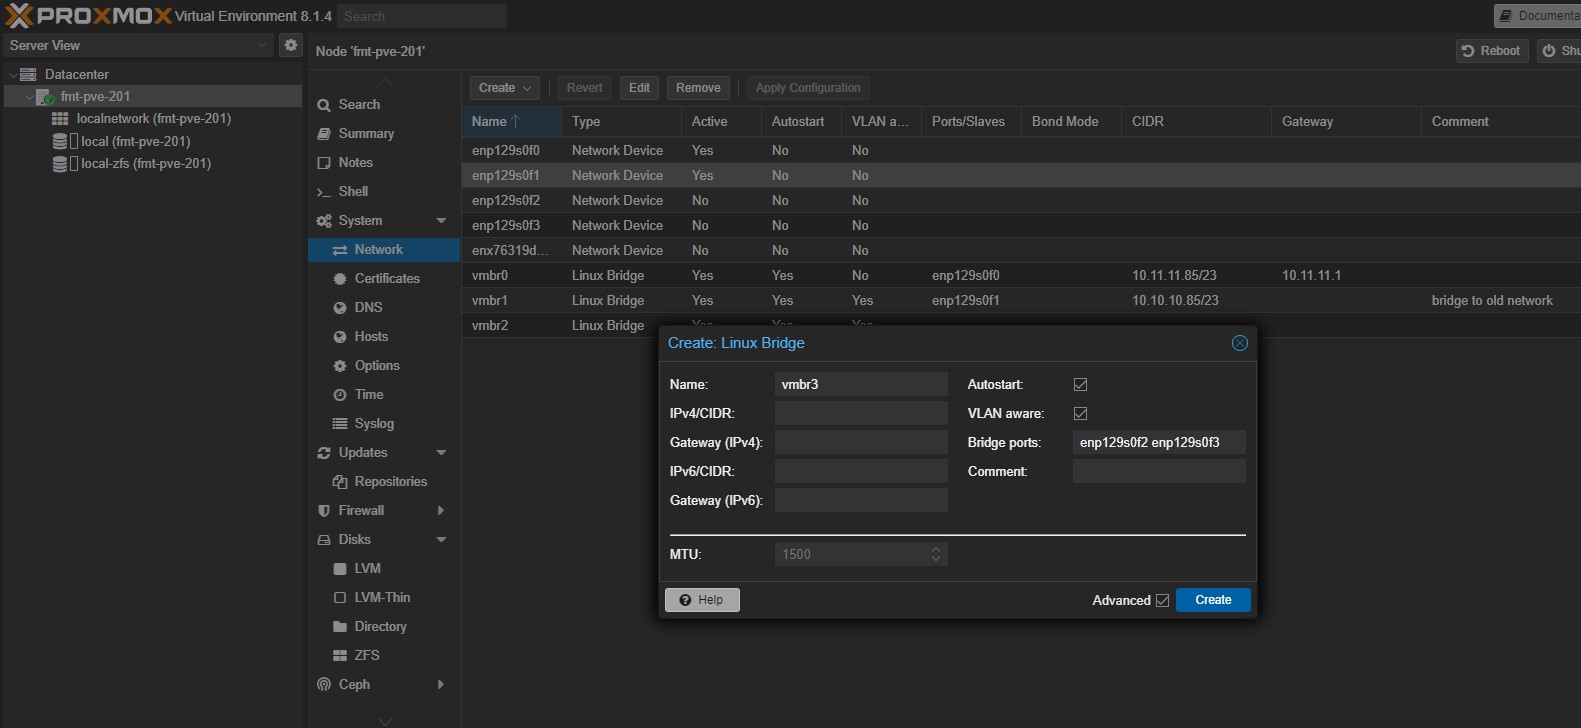Open the Syslog viewer

pos(373,423)
